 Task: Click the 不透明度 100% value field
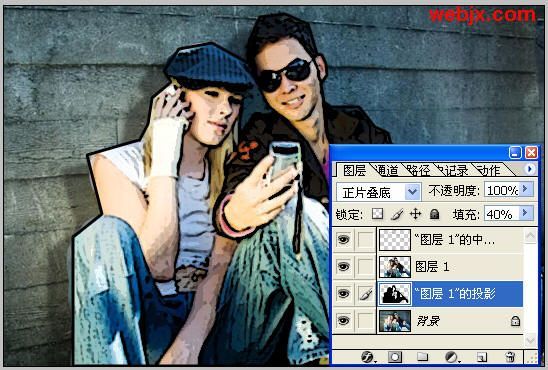click(502, 190)
